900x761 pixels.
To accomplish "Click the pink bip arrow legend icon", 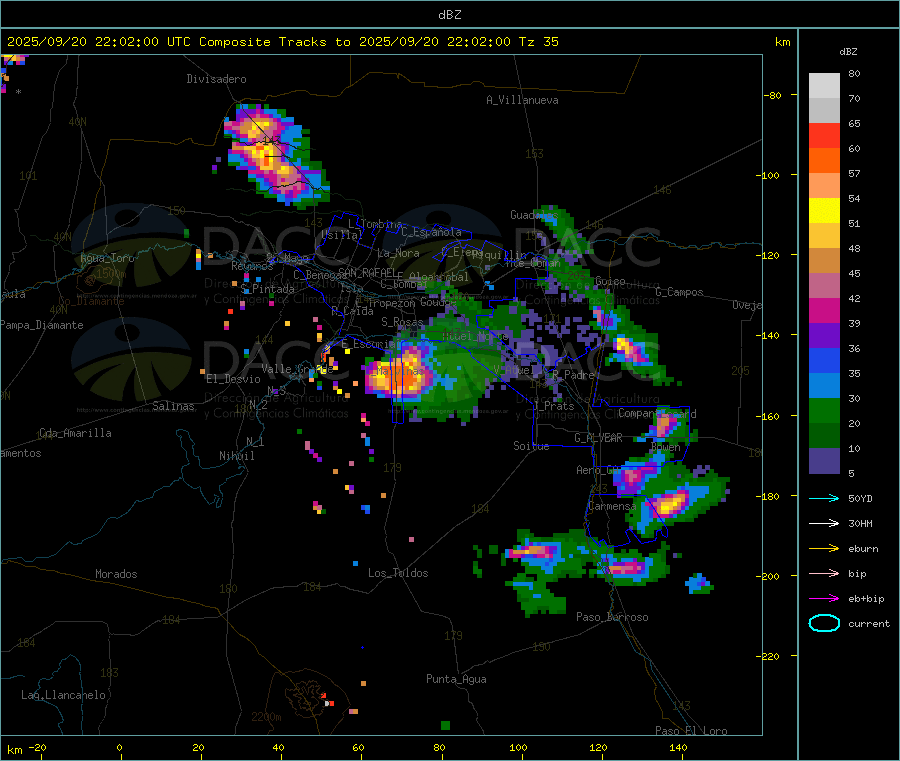I will pos(824,573).
